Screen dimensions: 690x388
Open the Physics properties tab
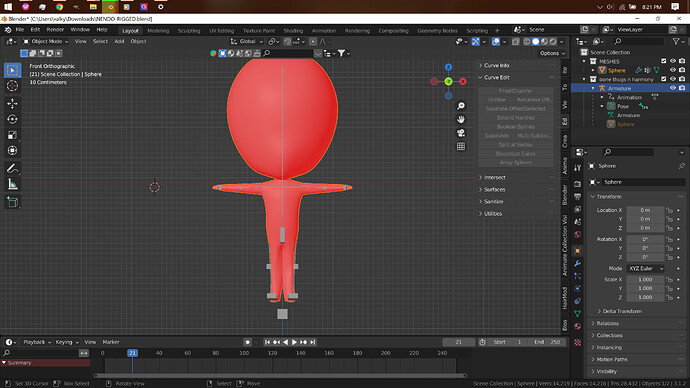pyautogui.click(x=577, y=289)
